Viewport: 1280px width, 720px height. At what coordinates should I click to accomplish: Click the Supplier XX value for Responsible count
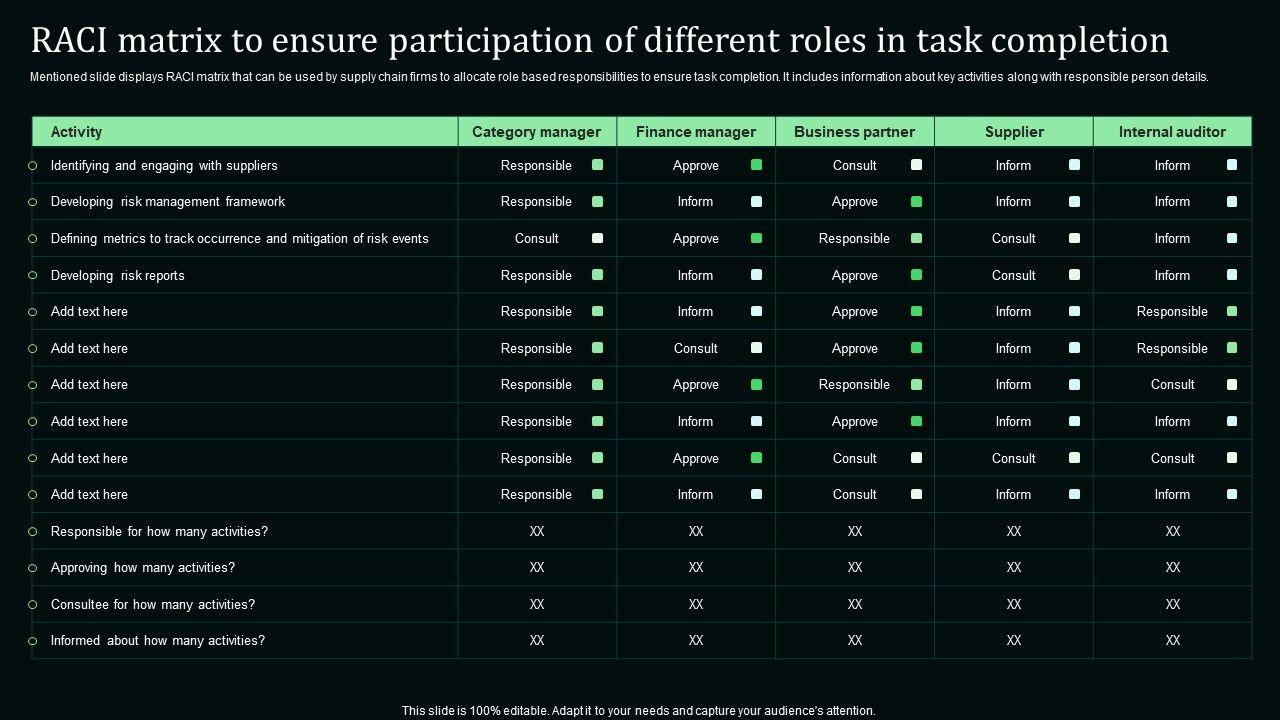point(1014,532)
